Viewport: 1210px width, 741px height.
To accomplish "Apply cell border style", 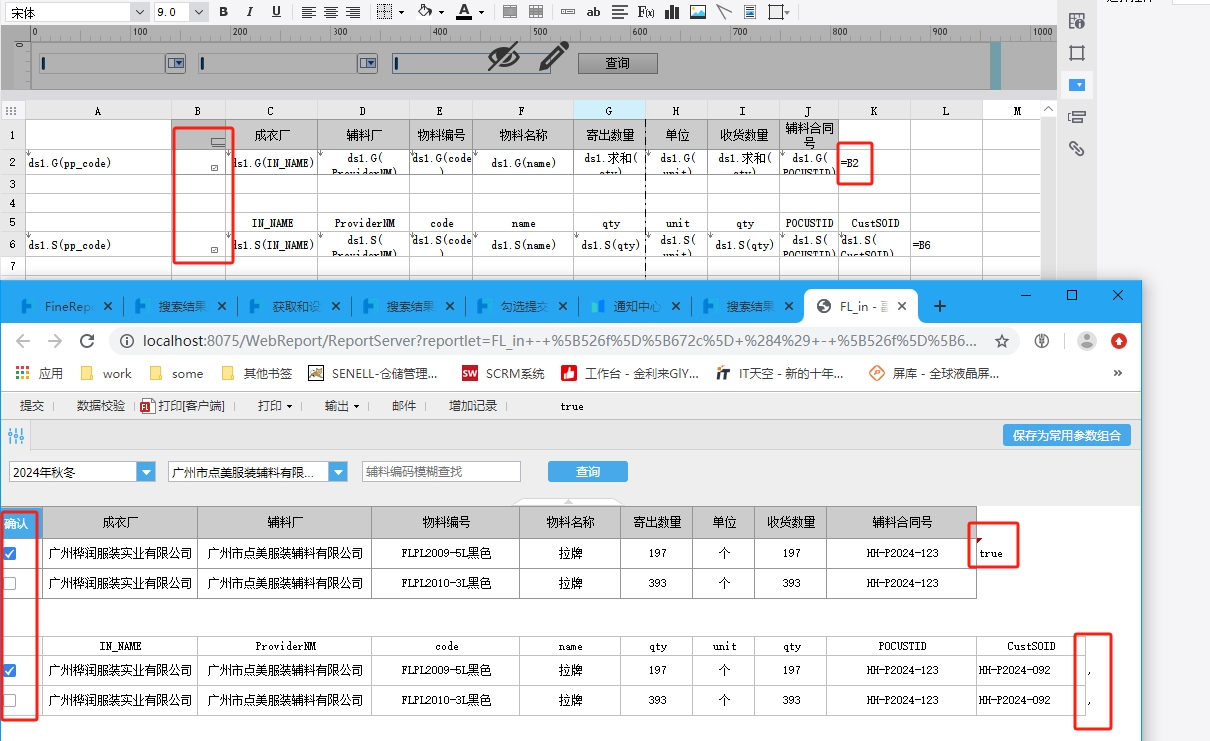I will (x=384, y=12).
